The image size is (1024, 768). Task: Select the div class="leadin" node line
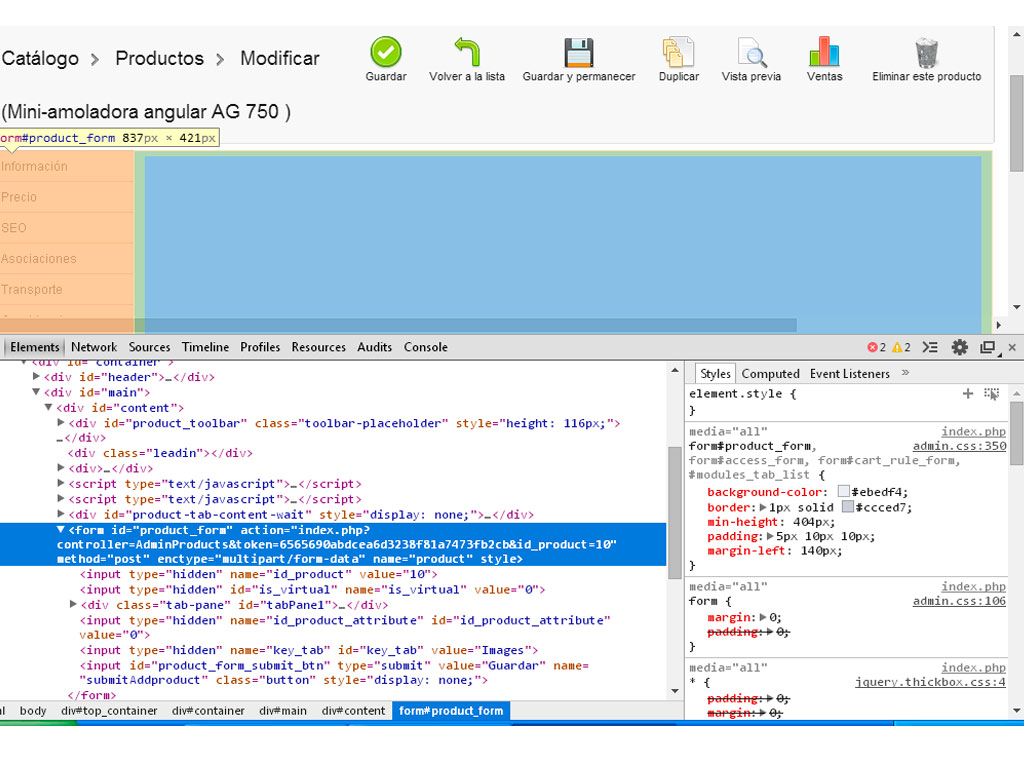(160, 453)
